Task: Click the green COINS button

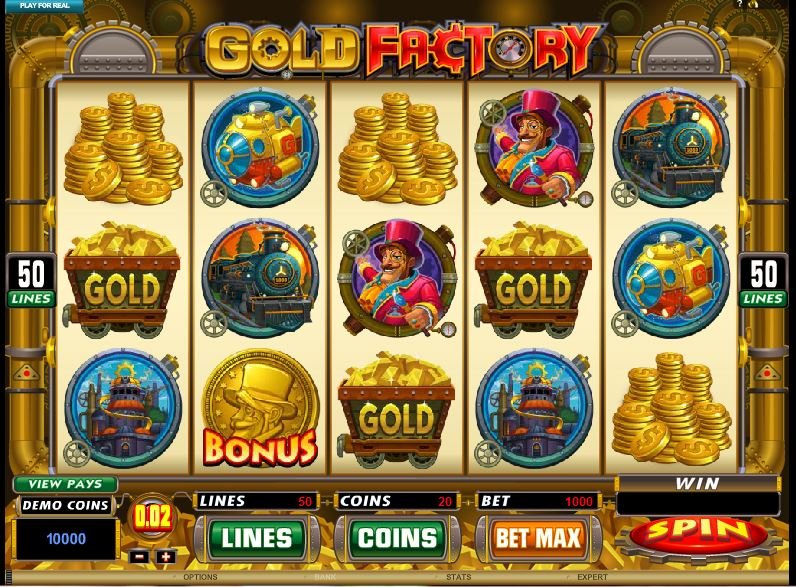Action: point(397,538)
